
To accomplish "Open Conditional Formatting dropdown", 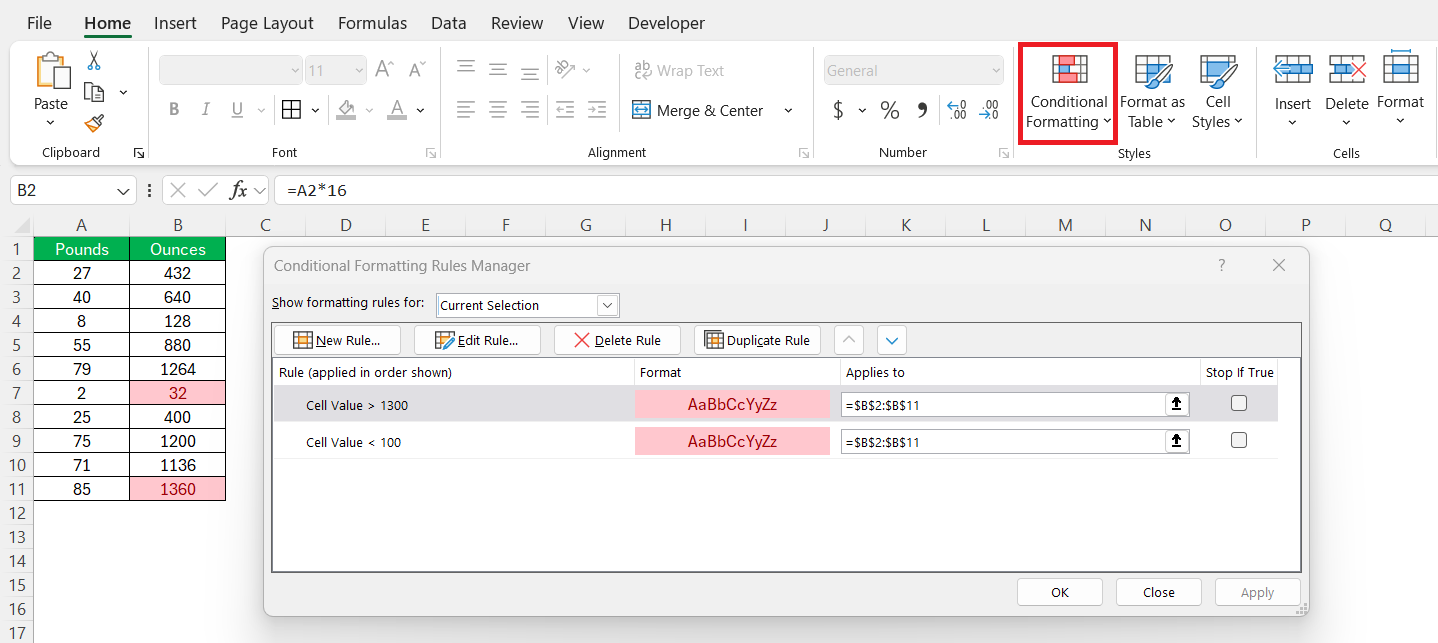I will tap(1068, 95).
